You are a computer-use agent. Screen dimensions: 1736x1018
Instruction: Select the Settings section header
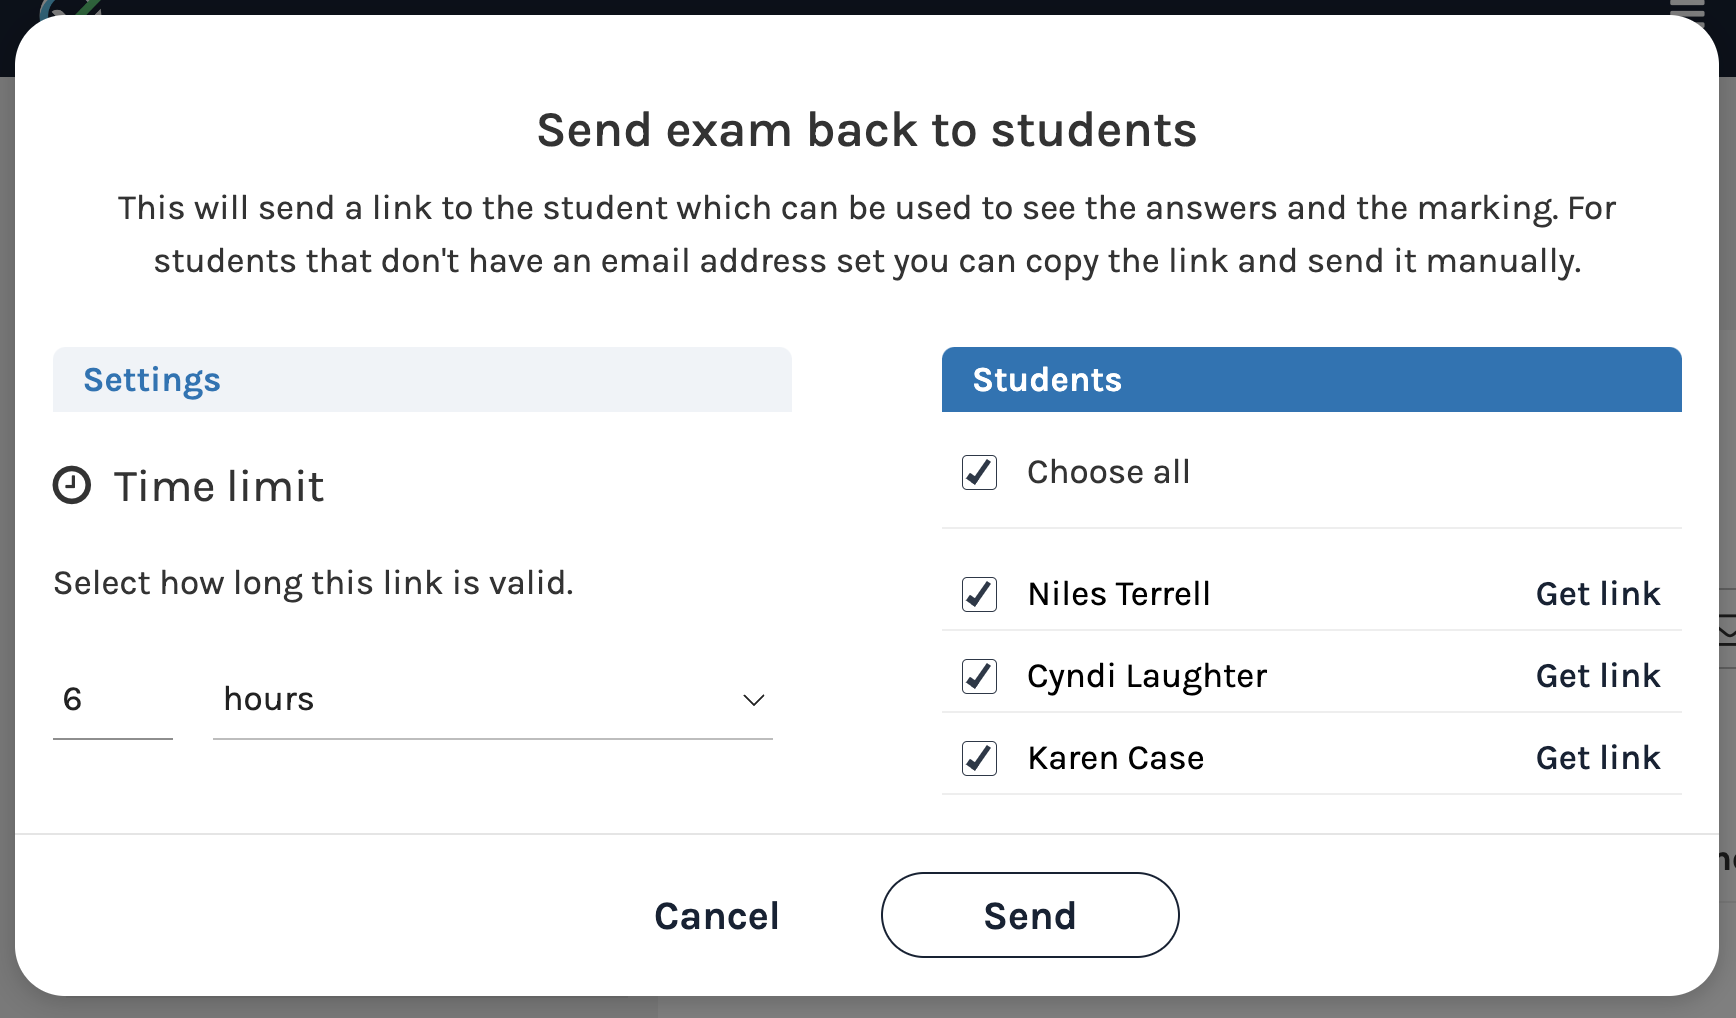[152, 380]
